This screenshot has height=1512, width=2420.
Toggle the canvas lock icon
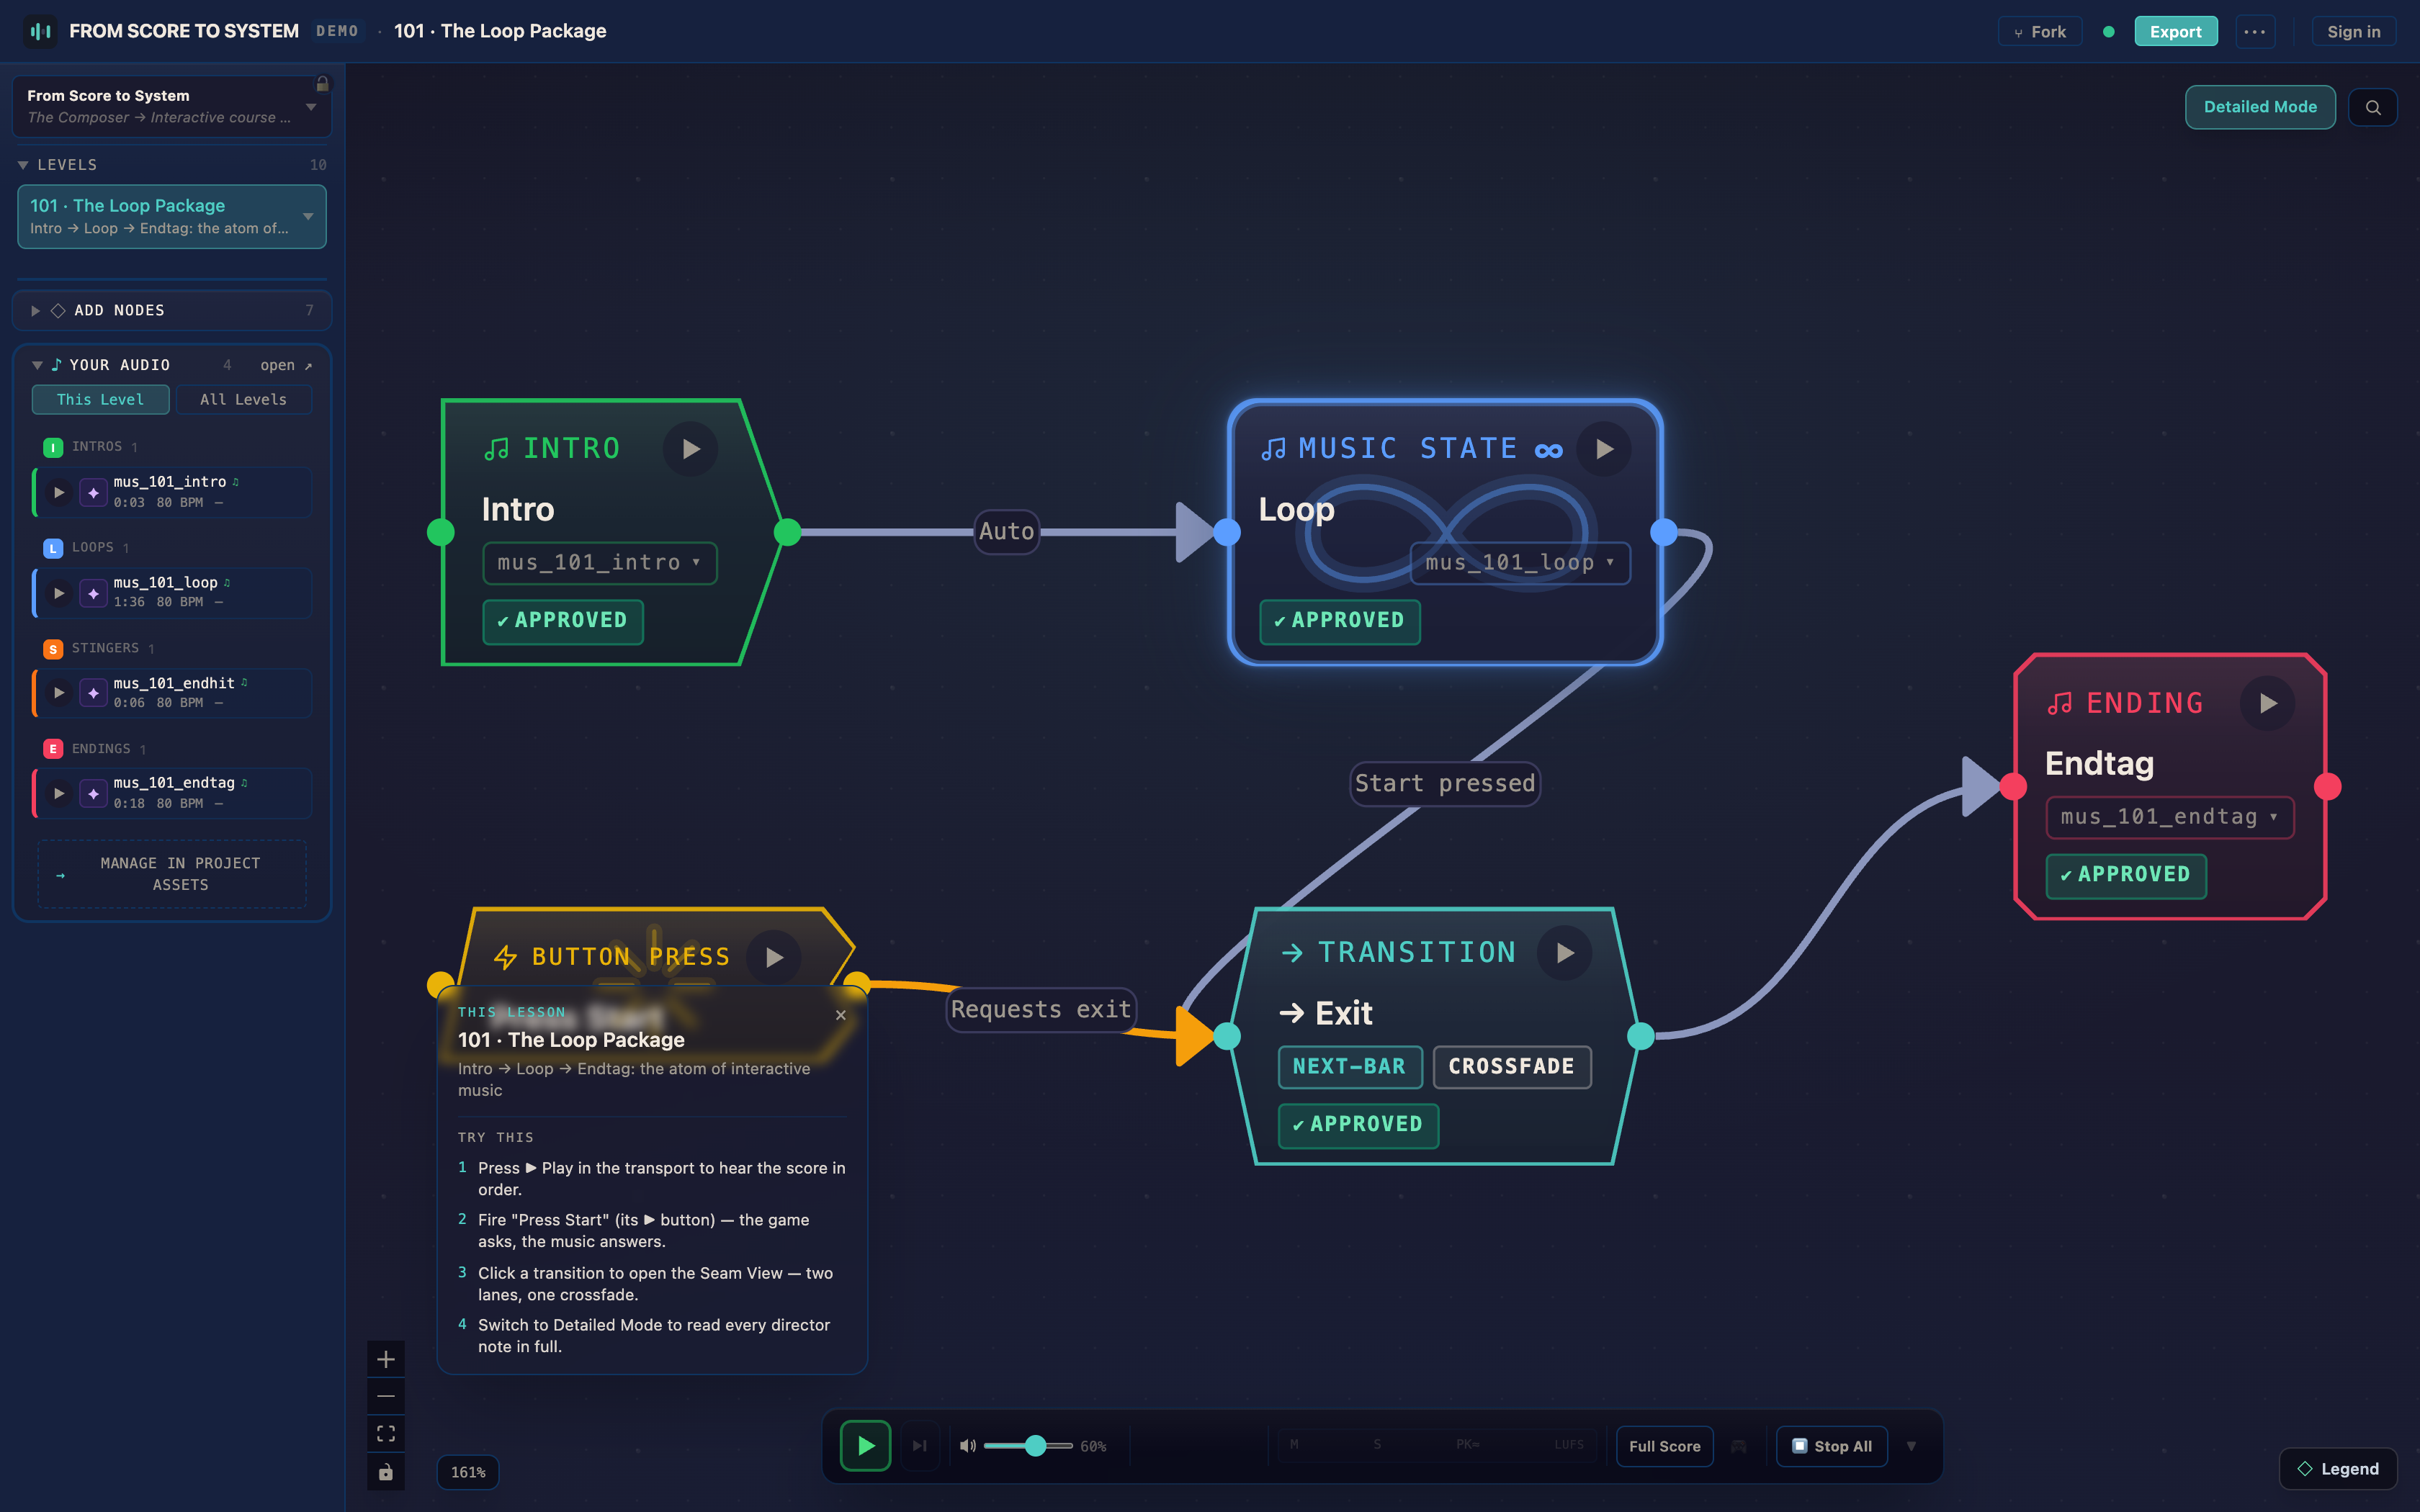pos(386,1472)
